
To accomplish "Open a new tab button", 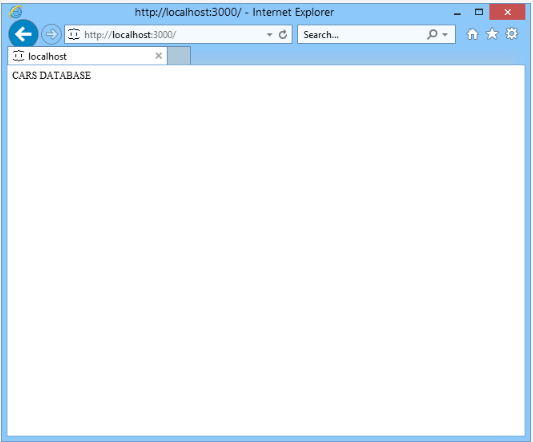I will (x=179, y=56).
